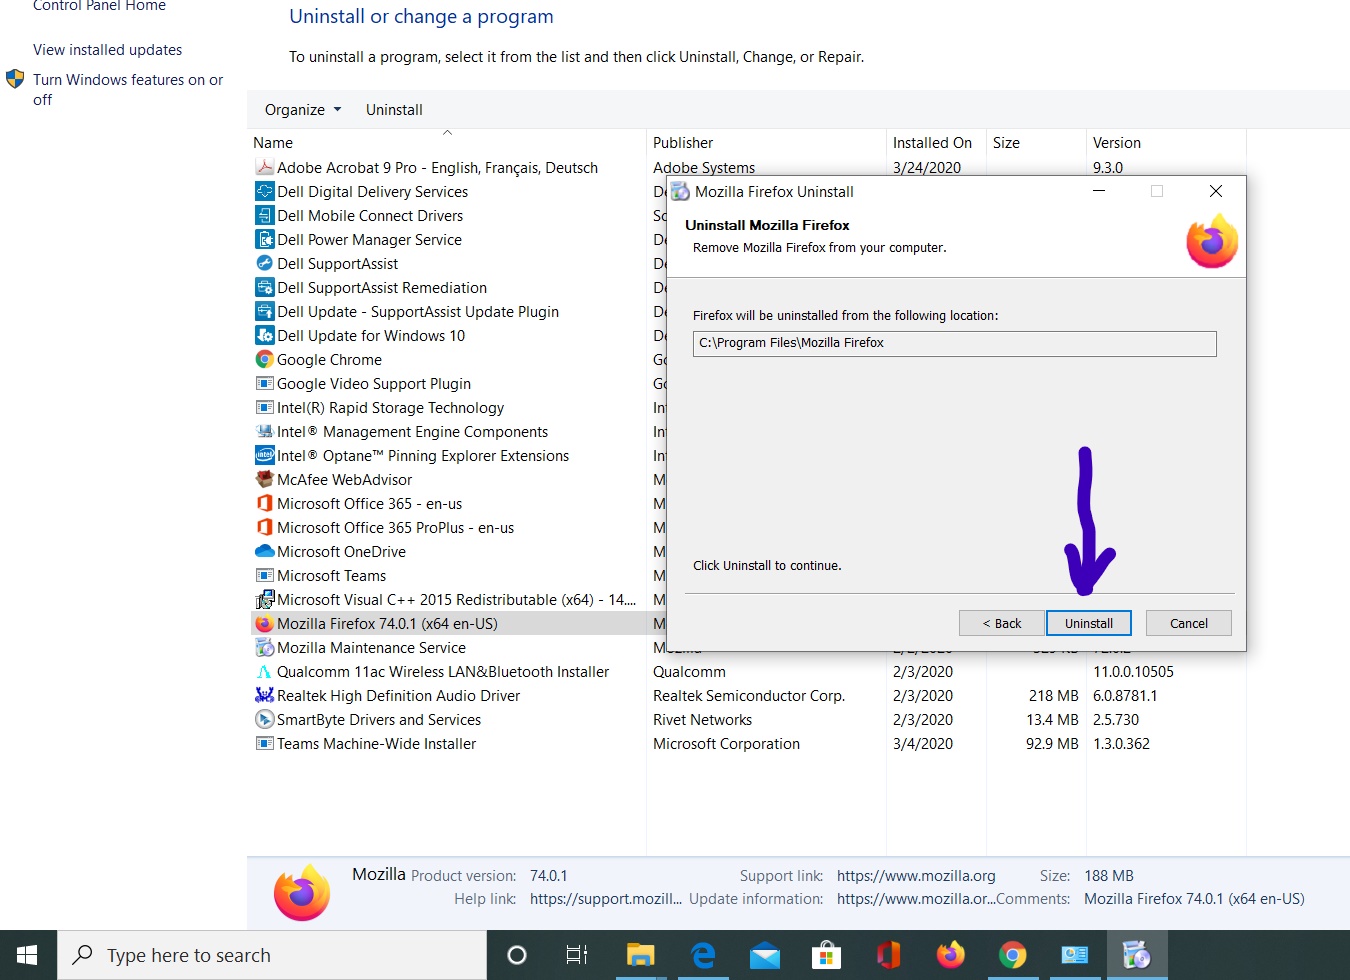Click the Realtek High Definition Audio Driver icon
This screenshot has width=1350, height=980.
tap(265, 695)
